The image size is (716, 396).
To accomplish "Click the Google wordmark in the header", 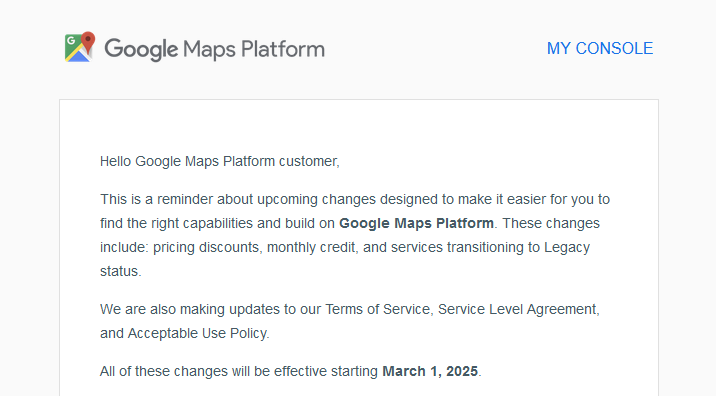I will (x=141, y=49).
